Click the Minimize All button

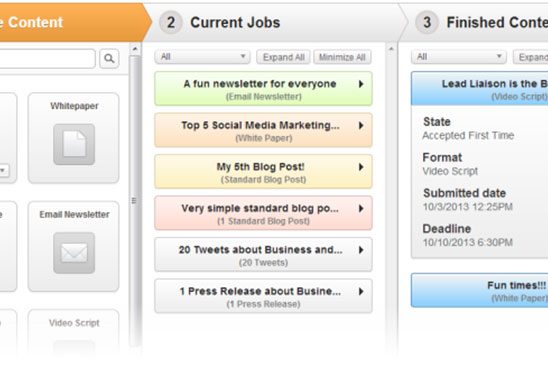[x=342, y=57]
